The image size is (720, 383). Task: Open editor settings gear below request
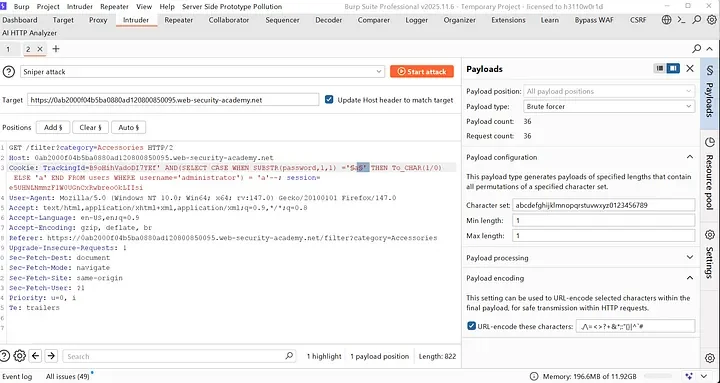point(19,356)
